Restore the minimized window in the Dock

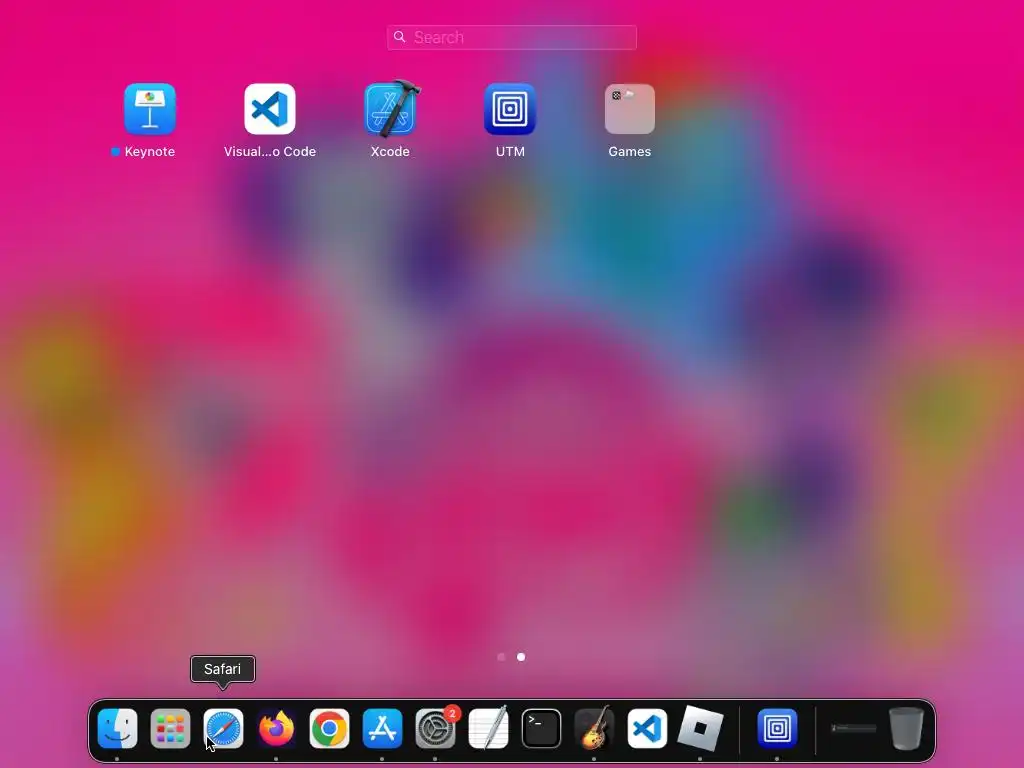coord(854,728)
